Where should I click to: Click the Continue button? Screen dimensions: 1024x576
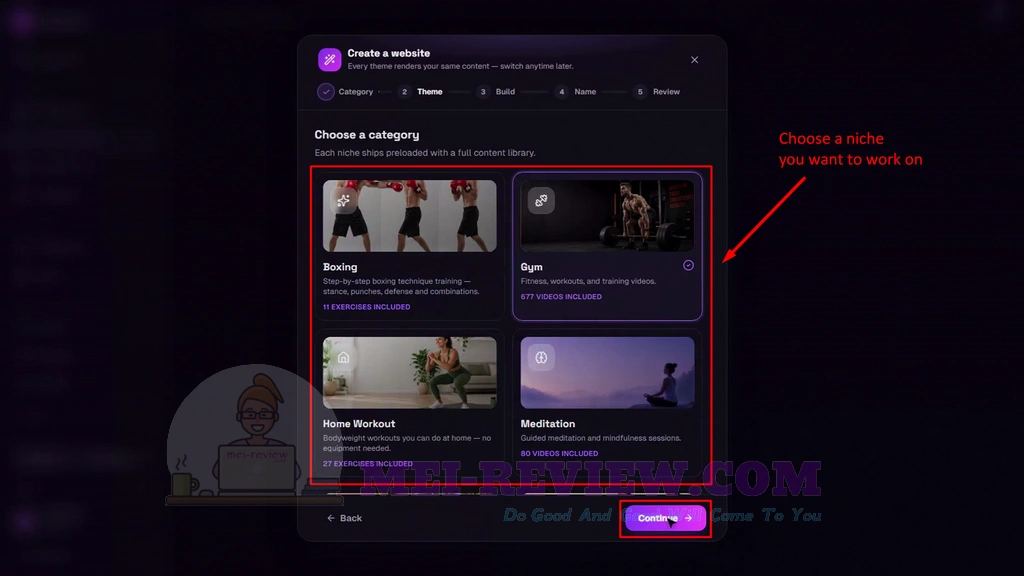[665, 518]
